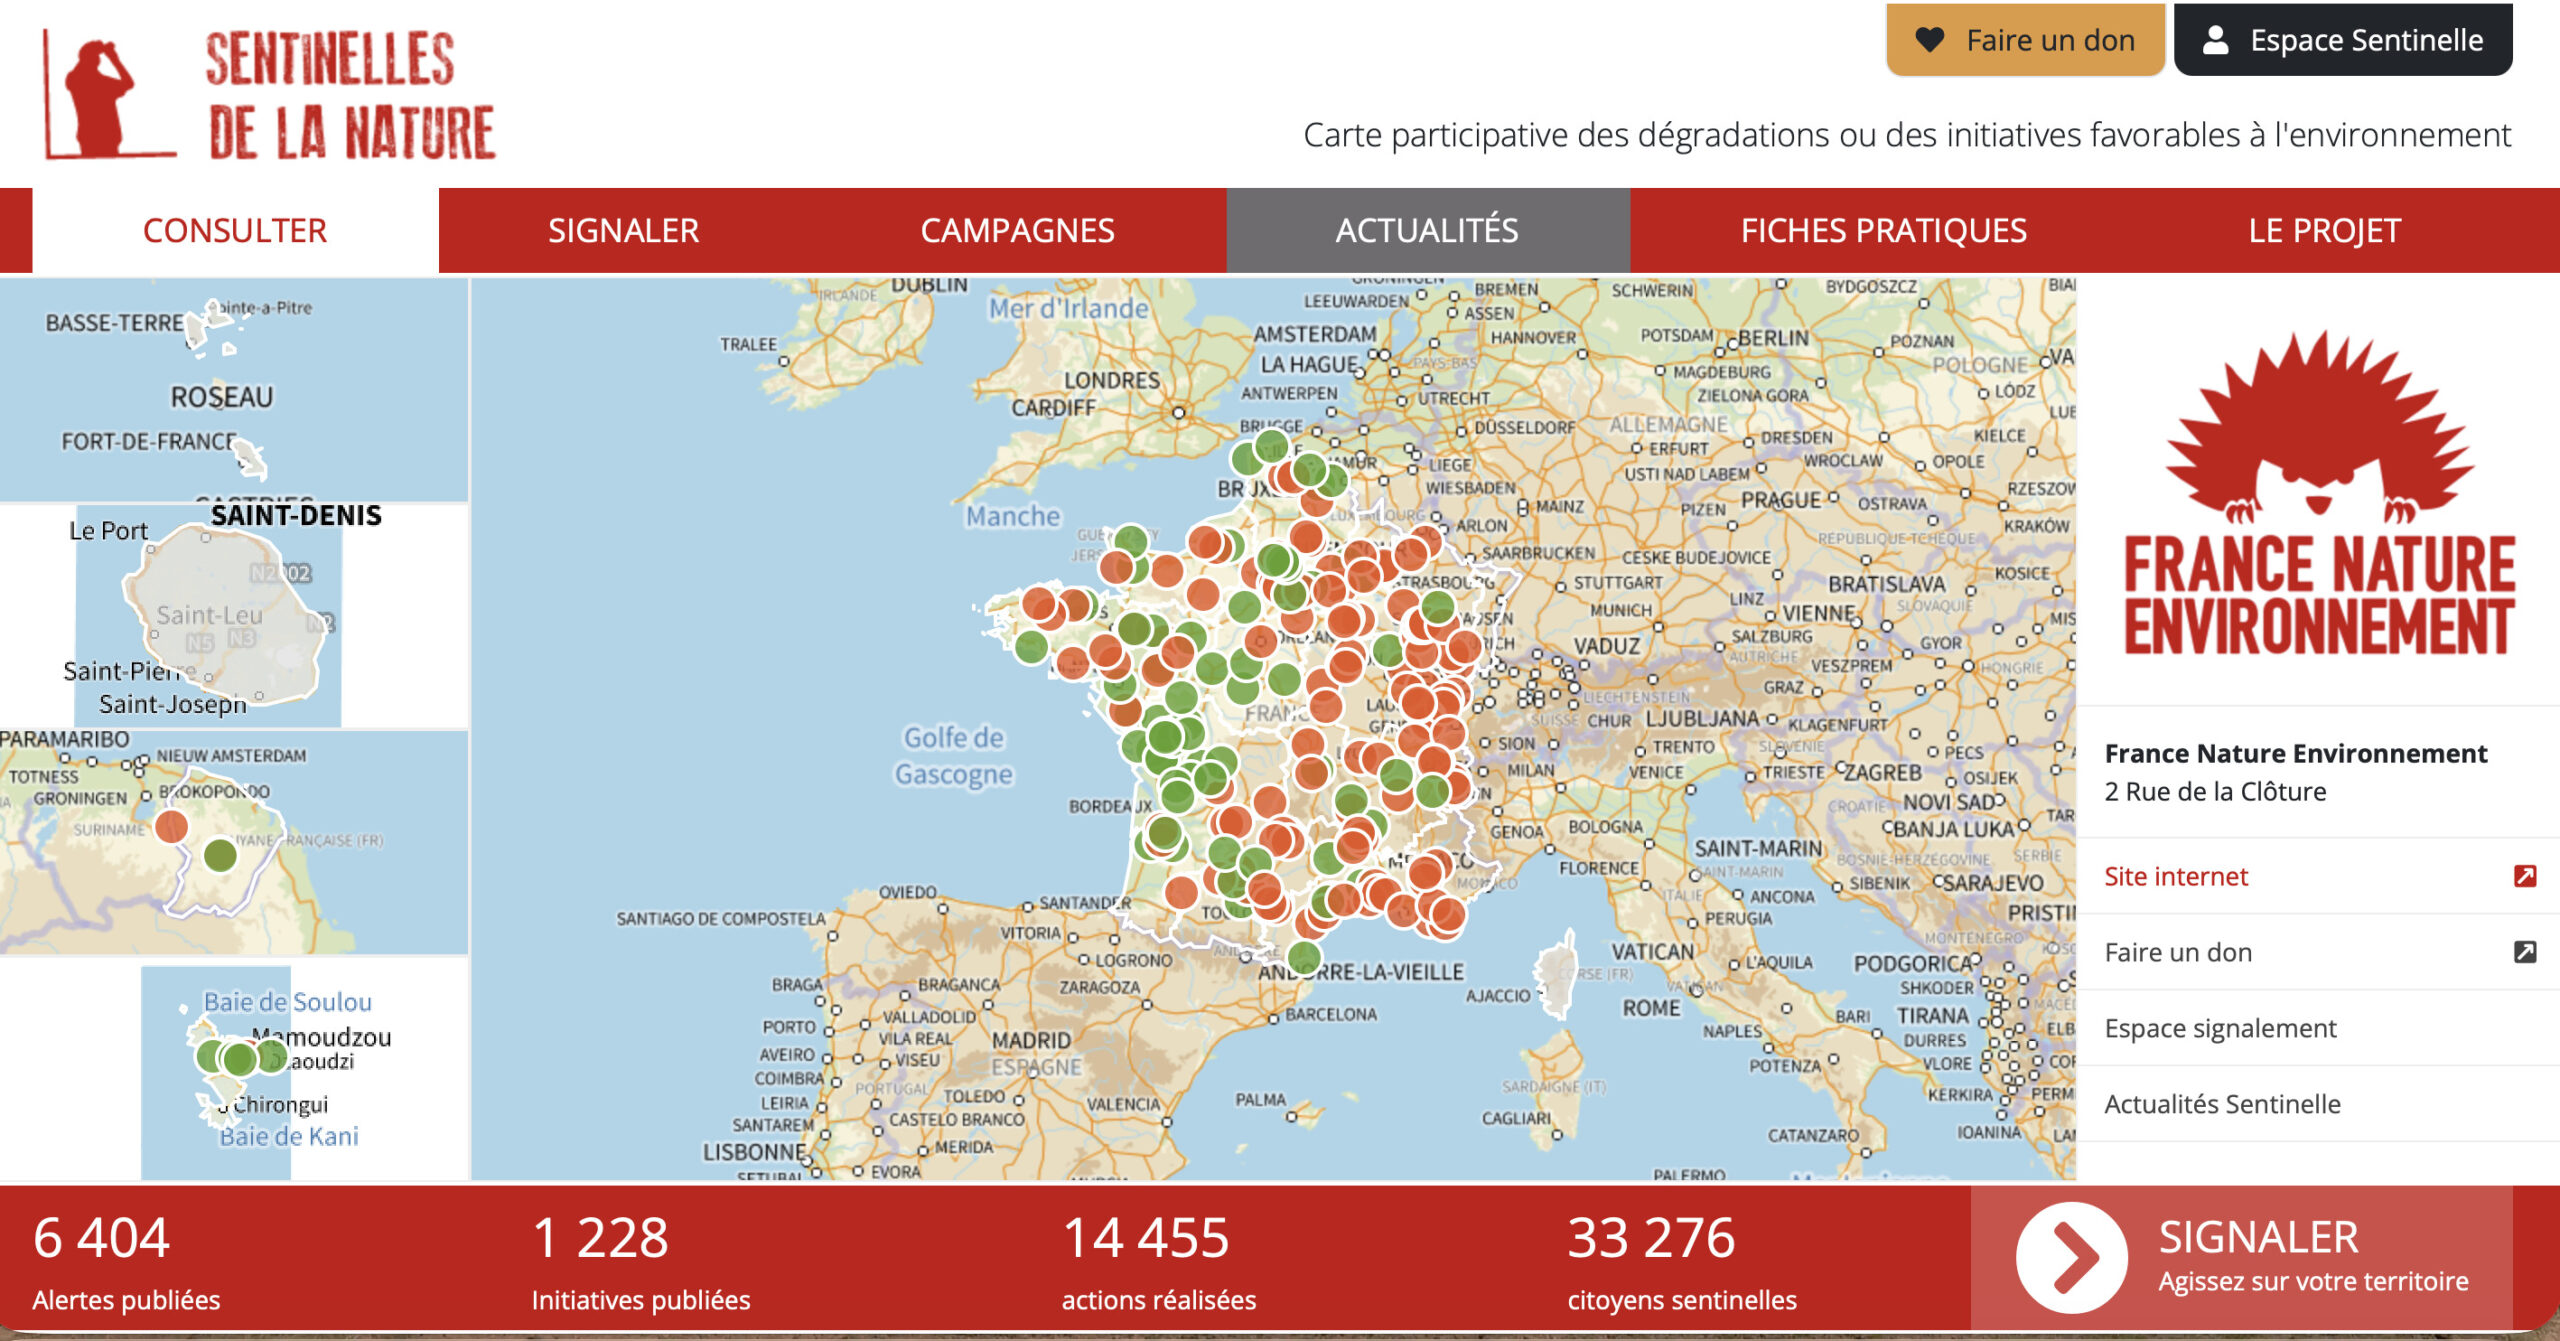This screenshot has height=1341, width=2560.
Task: Select the orange marker on the French Guiana map
Action: pyautogui.click(x=171, y=826)
